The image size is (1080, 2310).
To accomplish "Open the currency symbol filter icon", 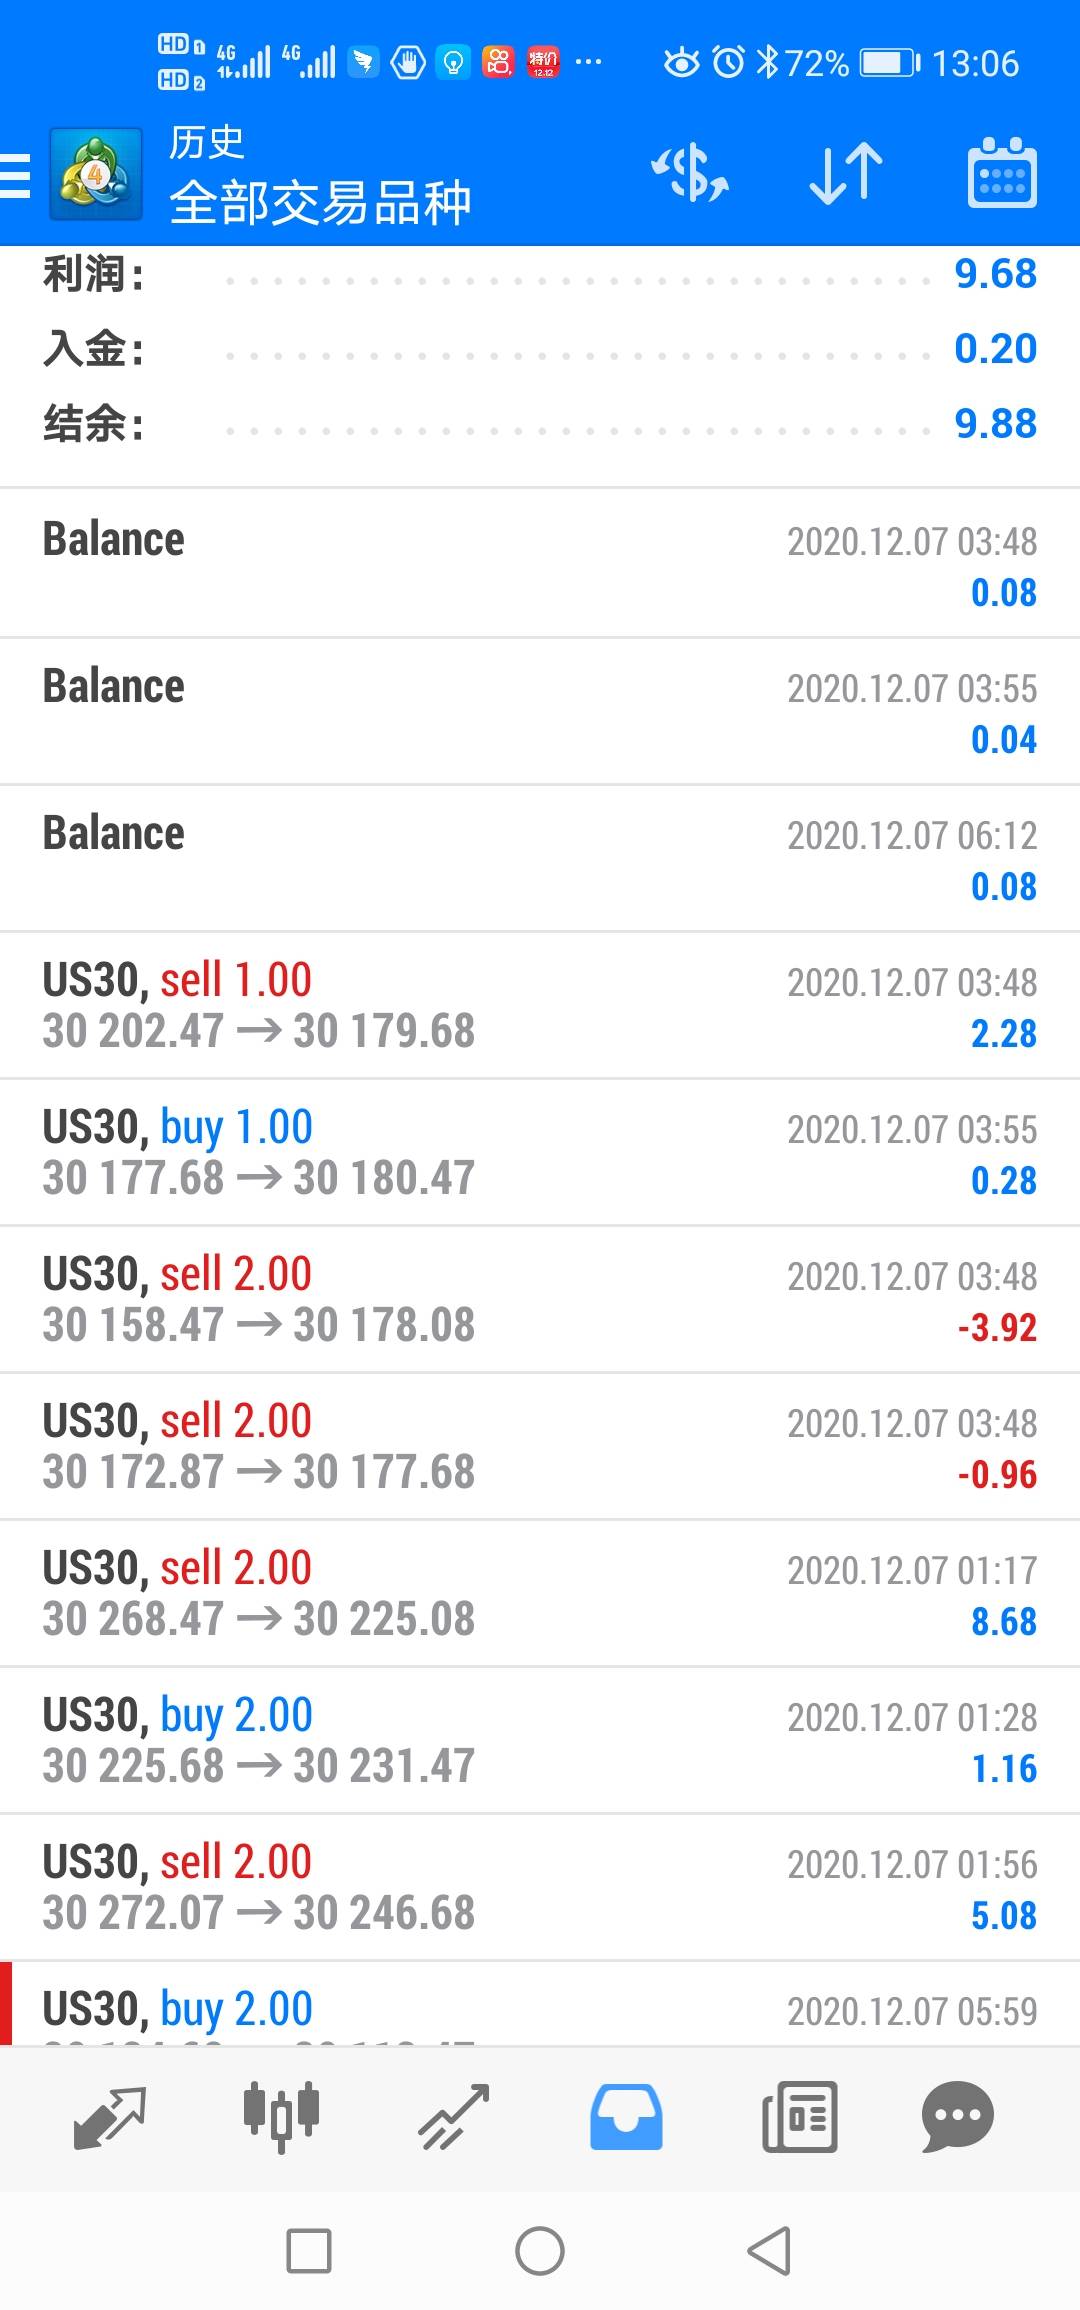I will pos(690,175).
